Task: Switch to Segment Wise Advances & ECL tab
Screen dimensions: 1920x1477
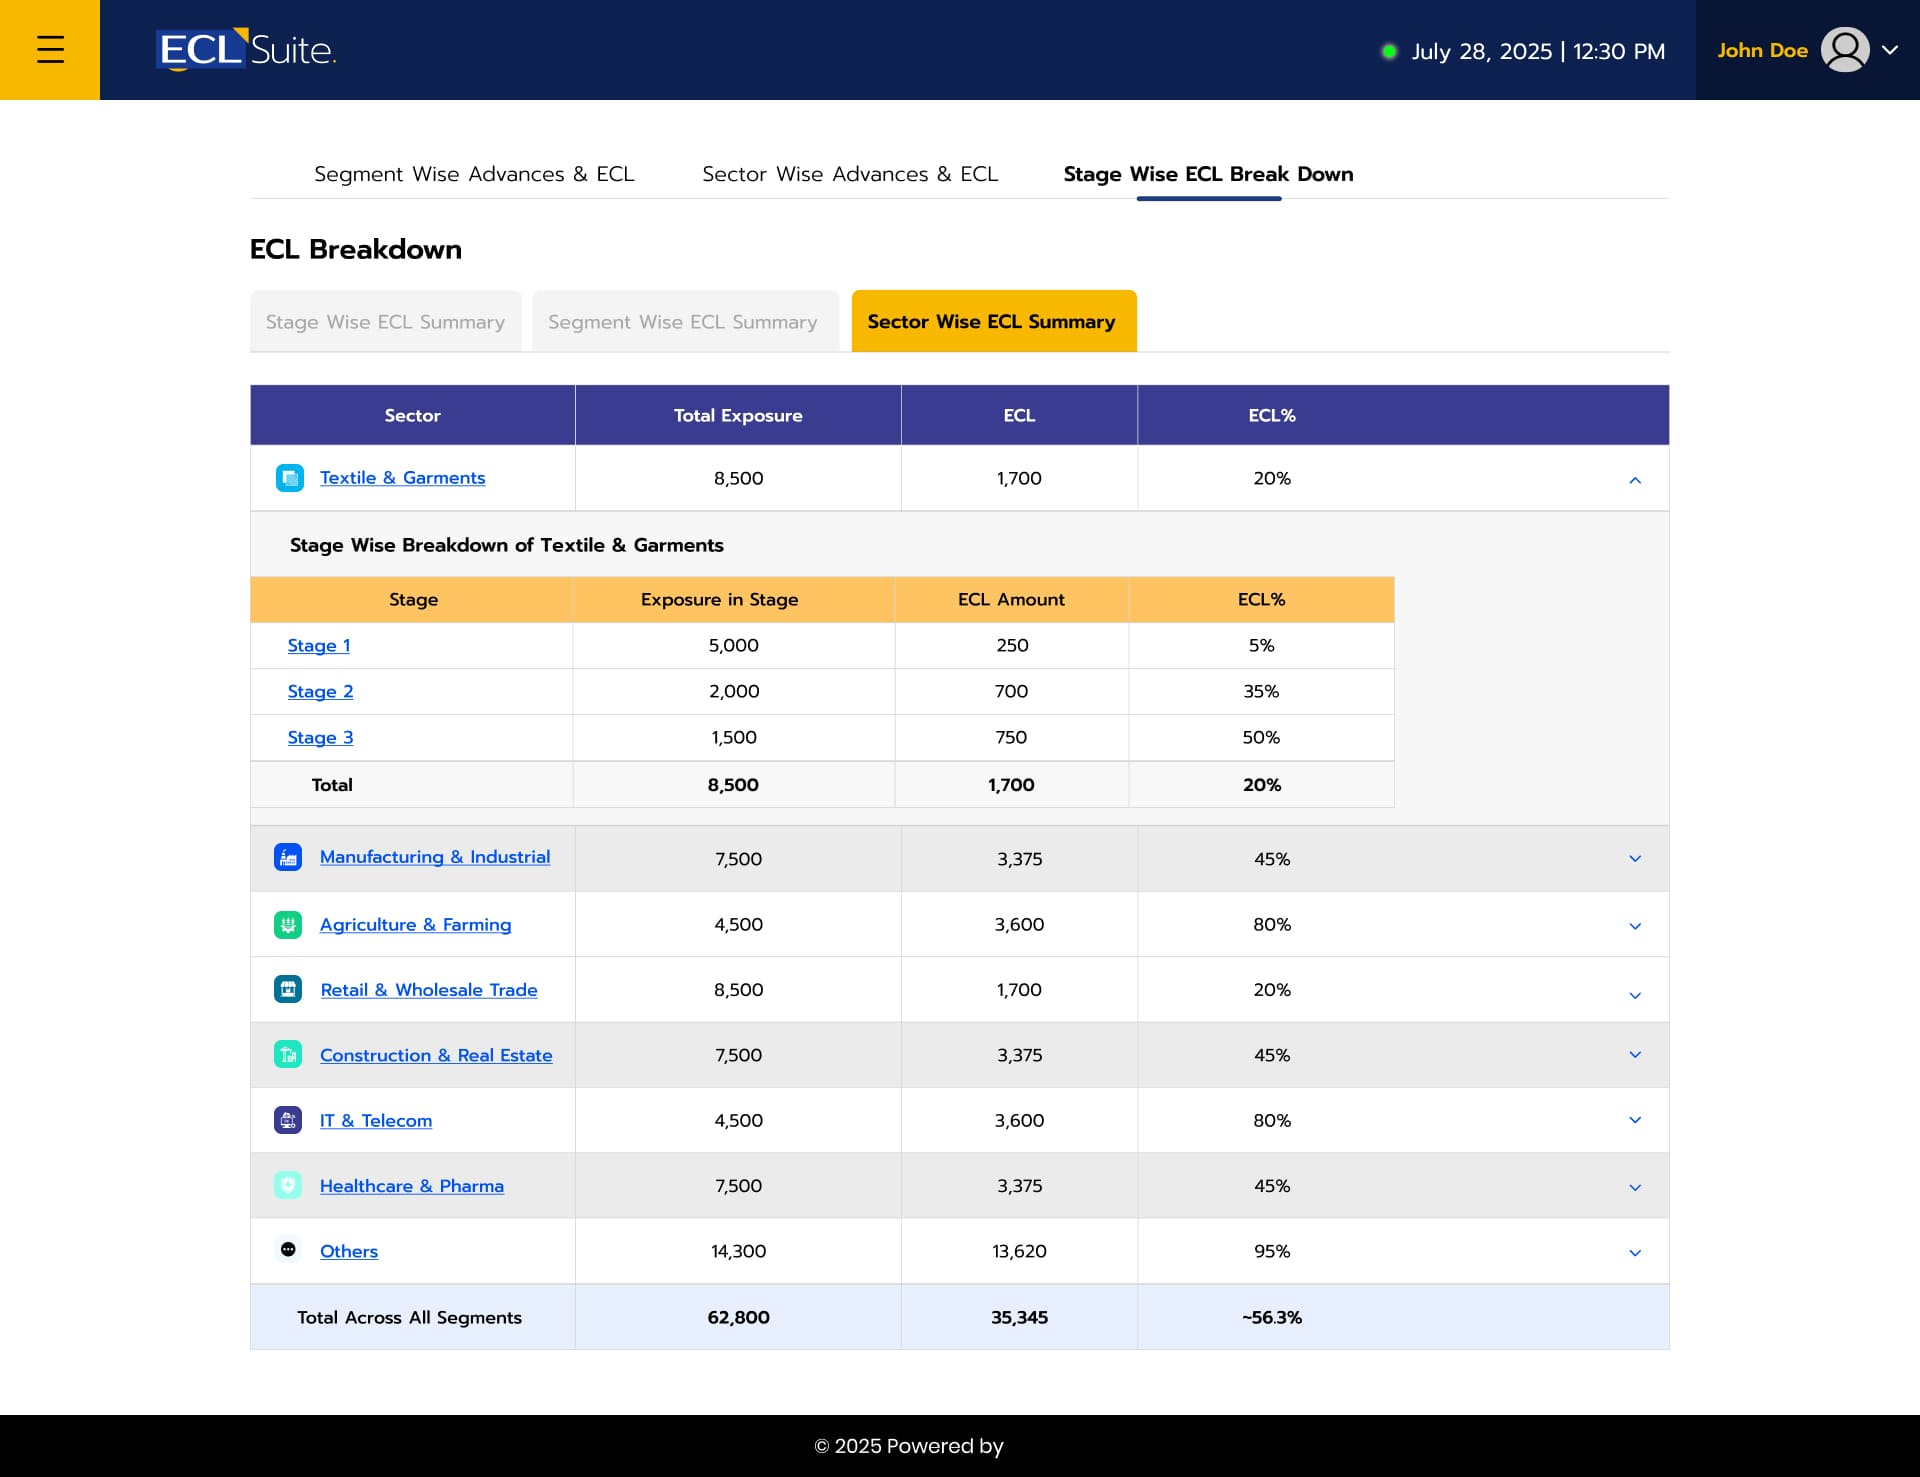Action: click(x=474, y=174)
